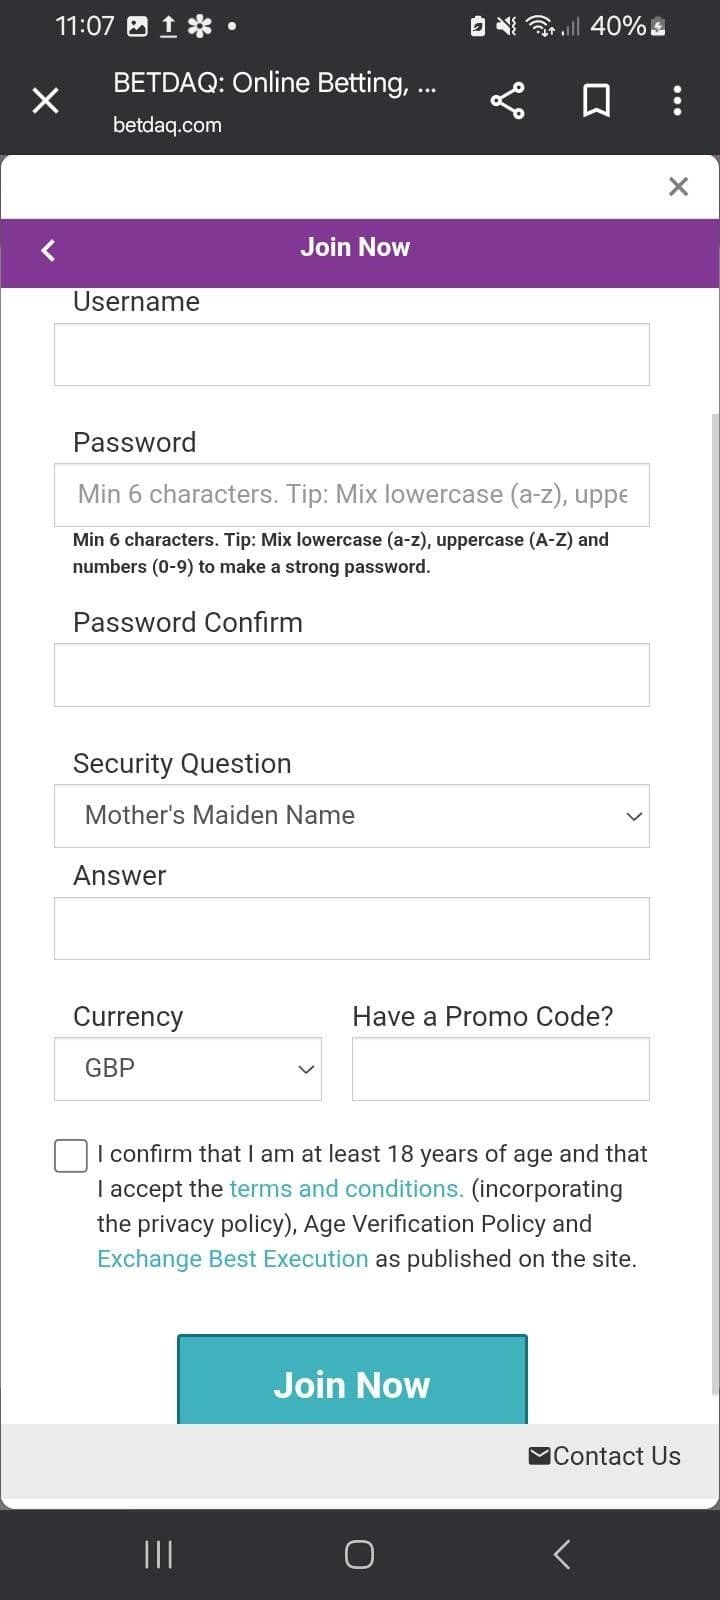Click the Promo Code field
The width and height of the screenshot is (720, 1600).
500,1068
